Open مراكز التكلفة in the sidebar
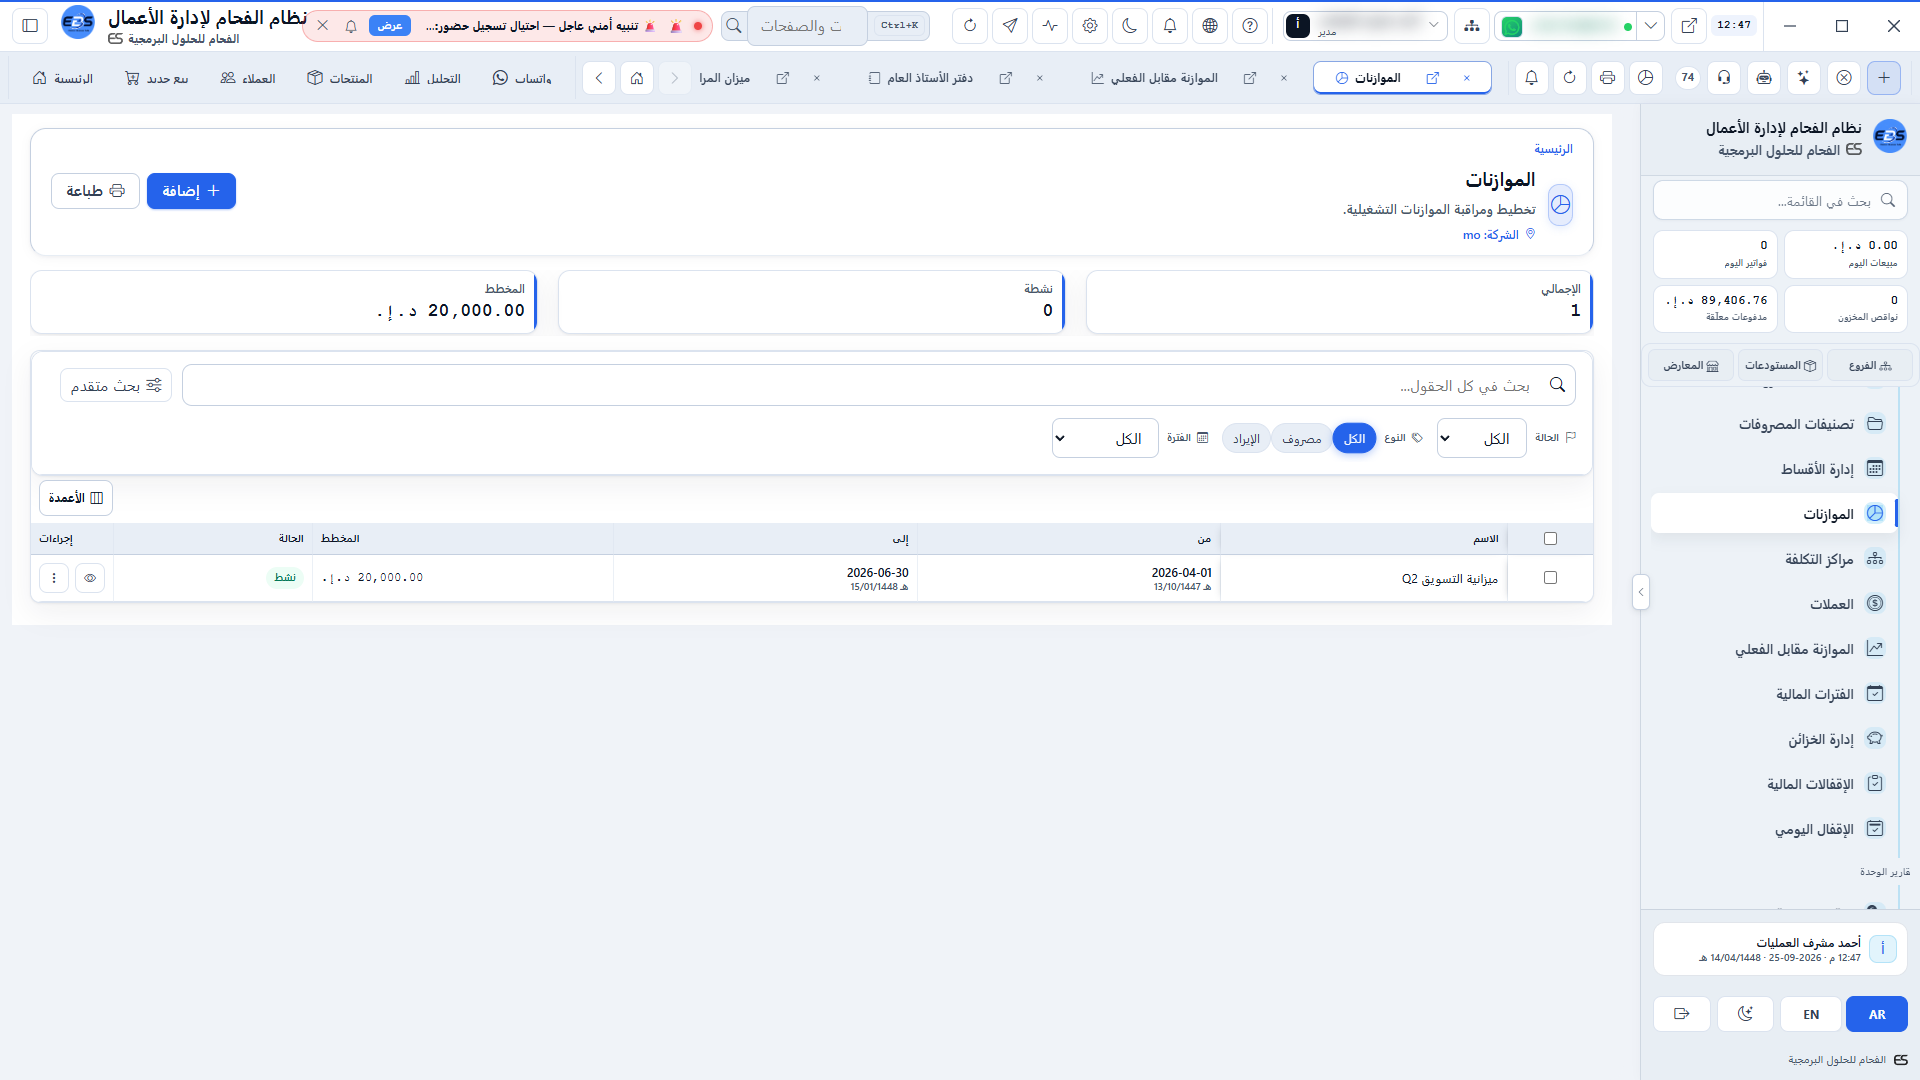Screen dimensions: 1920x1080 tap(1773, 559)
